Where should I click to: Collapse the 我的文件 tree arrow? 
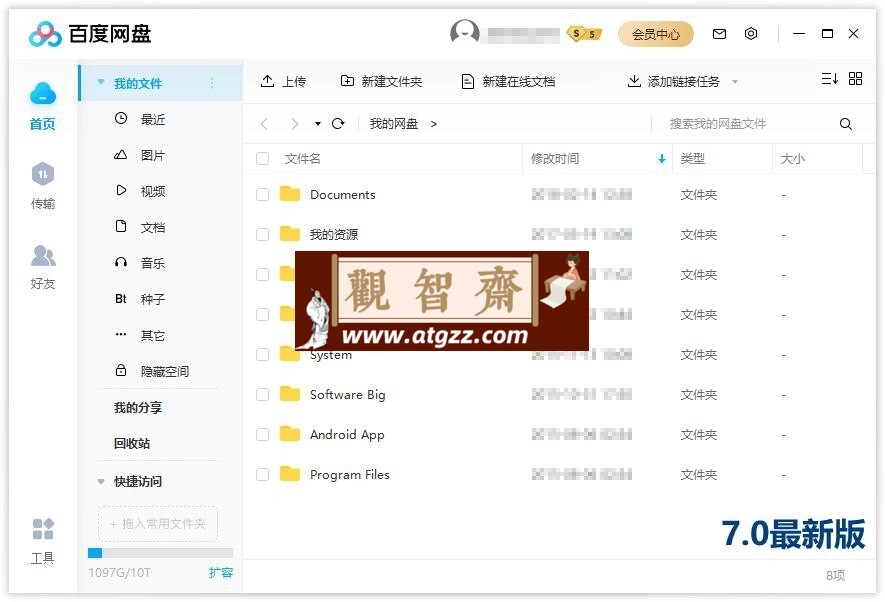101,82
